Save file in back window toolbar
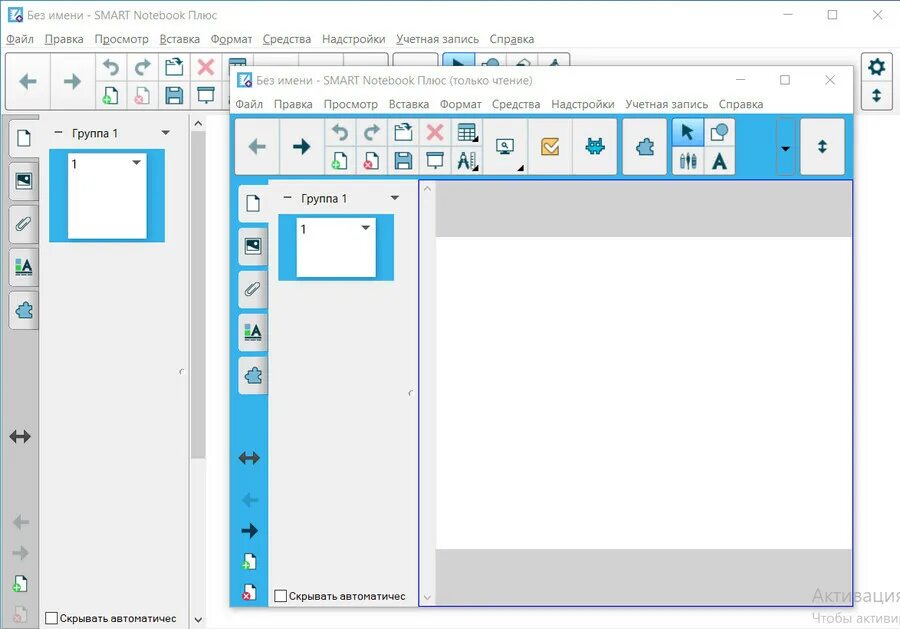 pos(174,95)
